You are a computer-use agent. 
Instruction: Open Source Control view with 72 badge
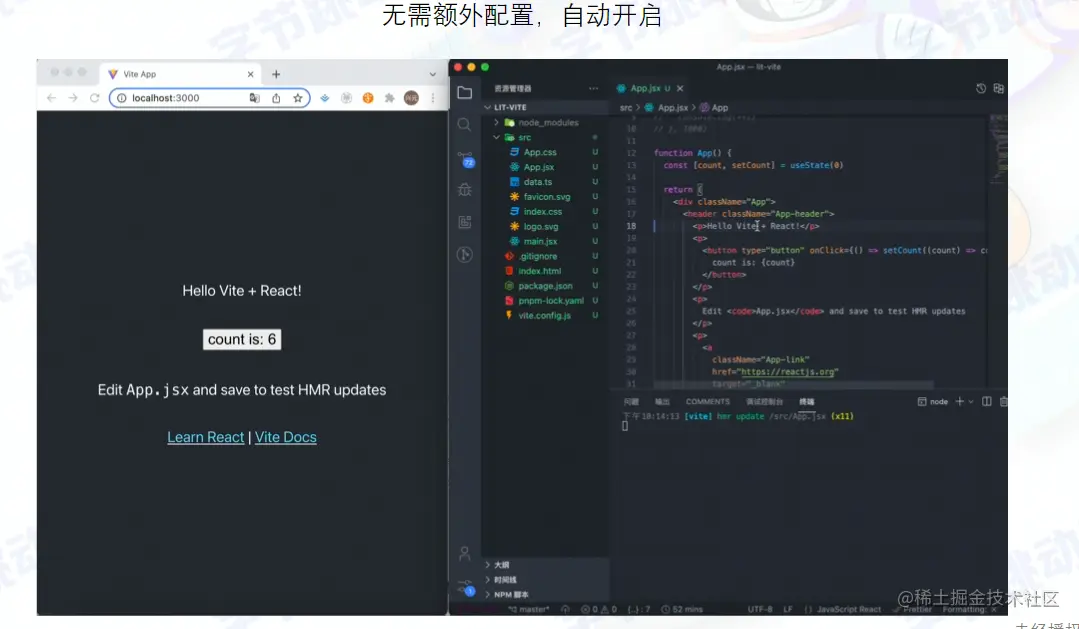click(x=466, y=159)
